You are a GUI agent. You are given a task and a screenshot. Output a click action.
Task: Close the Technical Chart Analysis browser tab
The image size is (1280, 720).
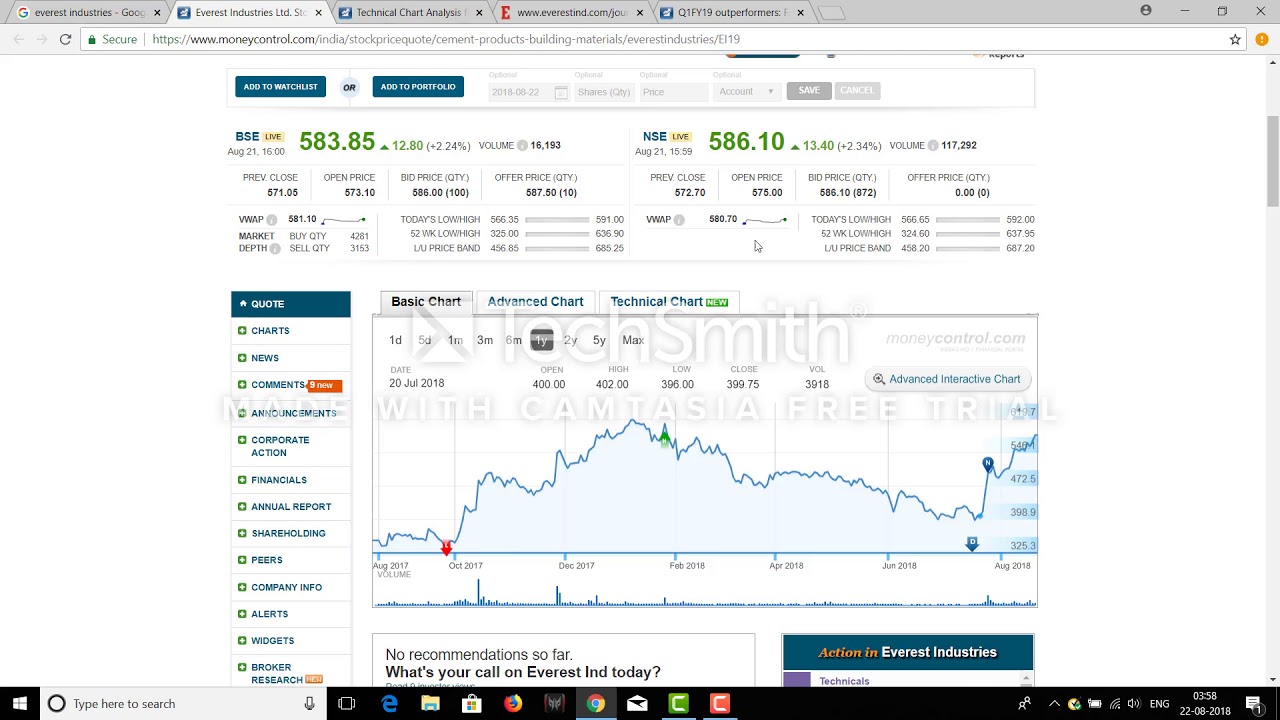coord(479,13)
